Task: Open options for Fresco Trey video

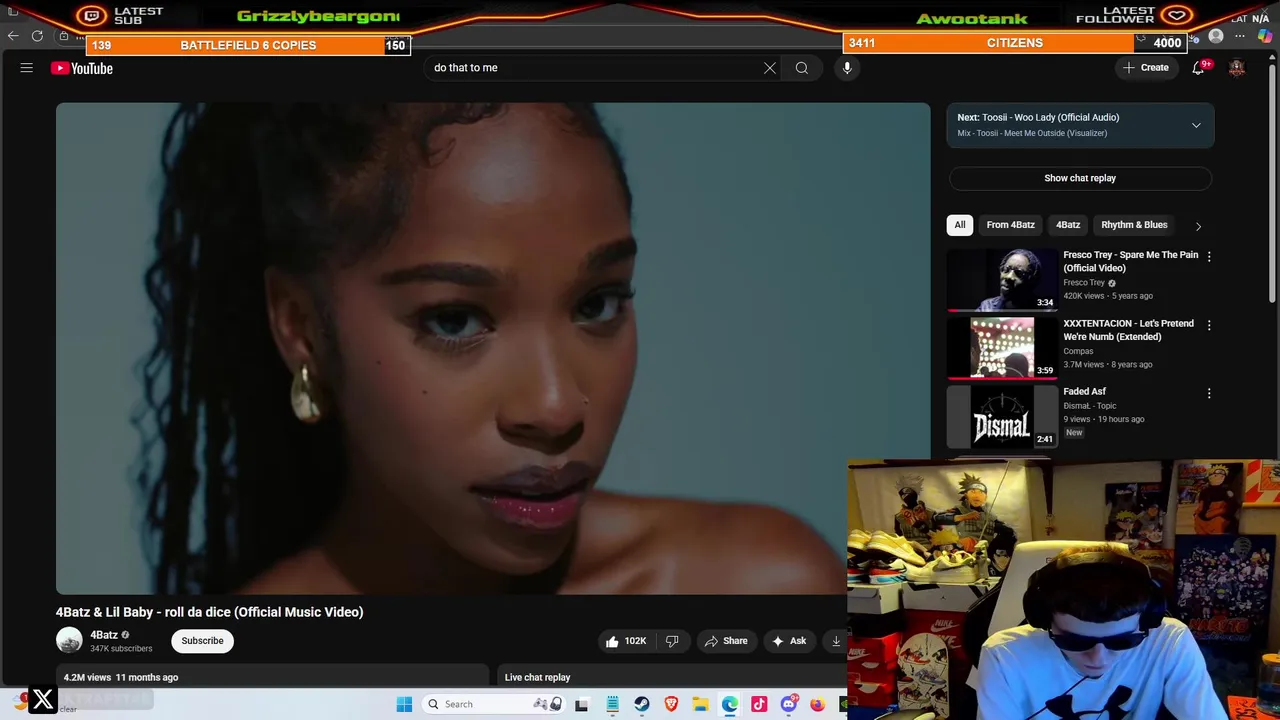Action: pos(1209,257)
